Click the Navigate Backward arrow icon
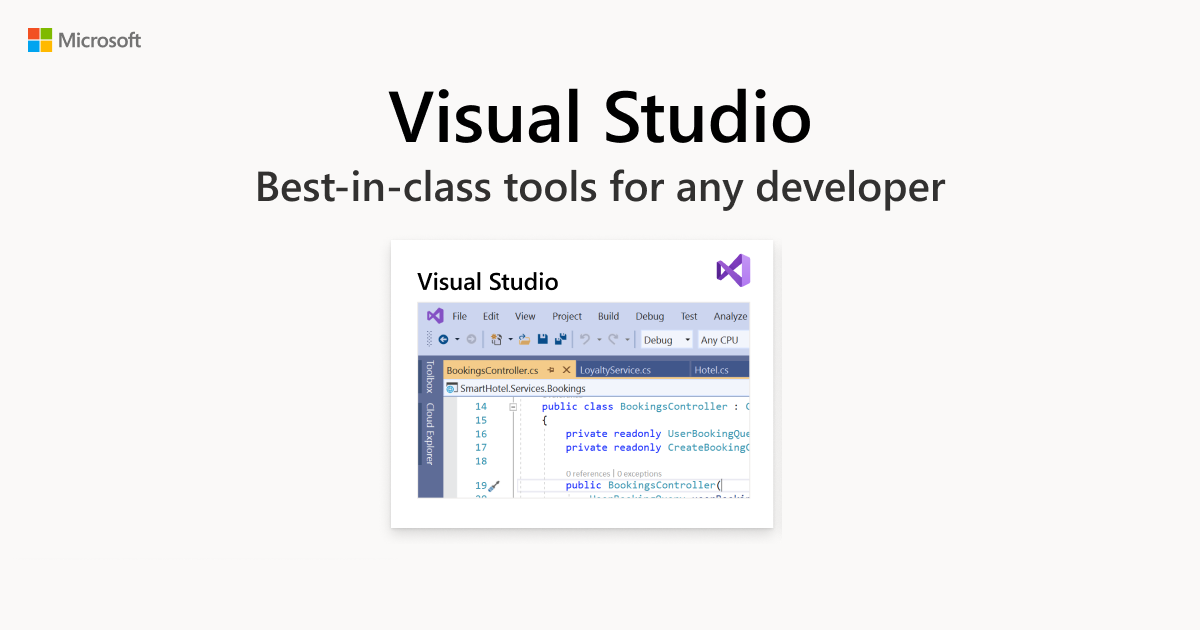 click(x=443, y=340)
